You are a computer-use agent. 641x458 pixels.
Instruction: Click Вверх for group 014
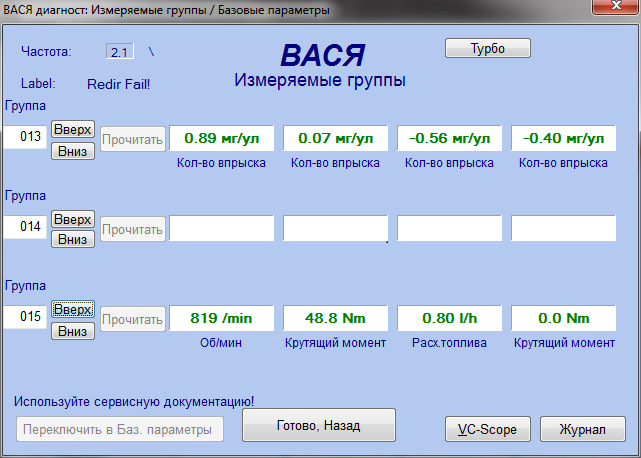73,219
